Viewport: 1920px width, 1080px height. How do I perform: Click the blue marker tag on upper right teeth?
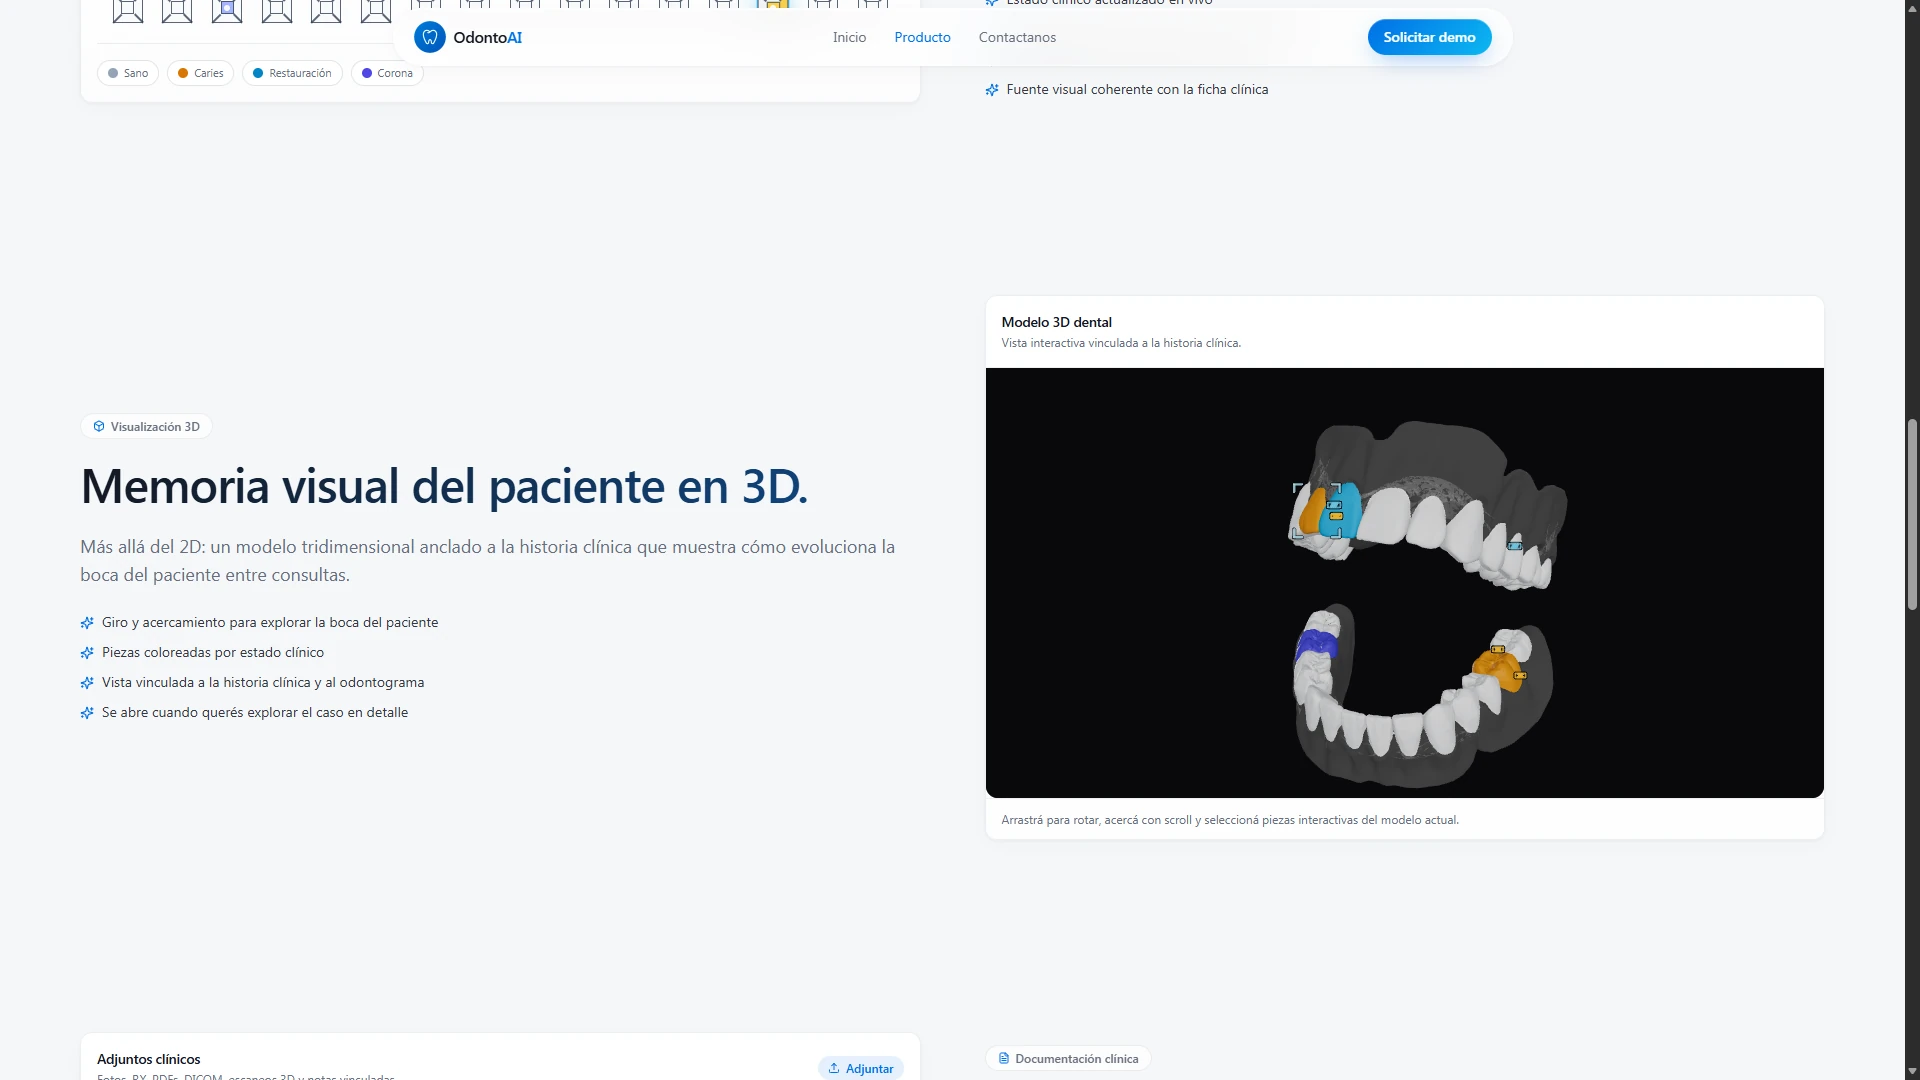point(1514,546)
